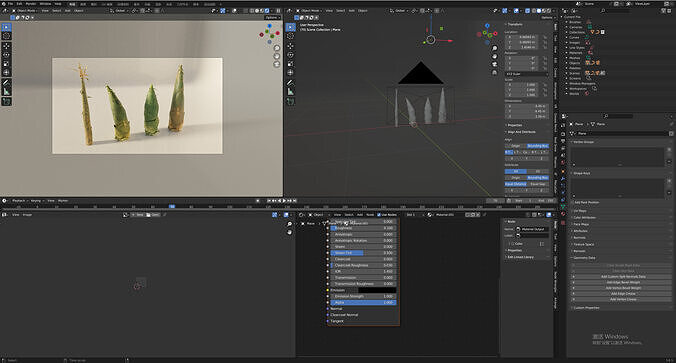Click the Material Output node name icon
Screen dimensions: 676x363
click(x=518, y=229)
